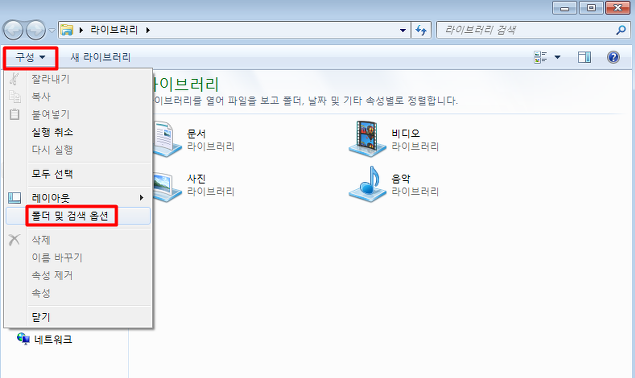Image resolution: width=635 pixels, height=378 pixels.
Task: Click 라이브러리 in the address path
Action: [114, 30]
